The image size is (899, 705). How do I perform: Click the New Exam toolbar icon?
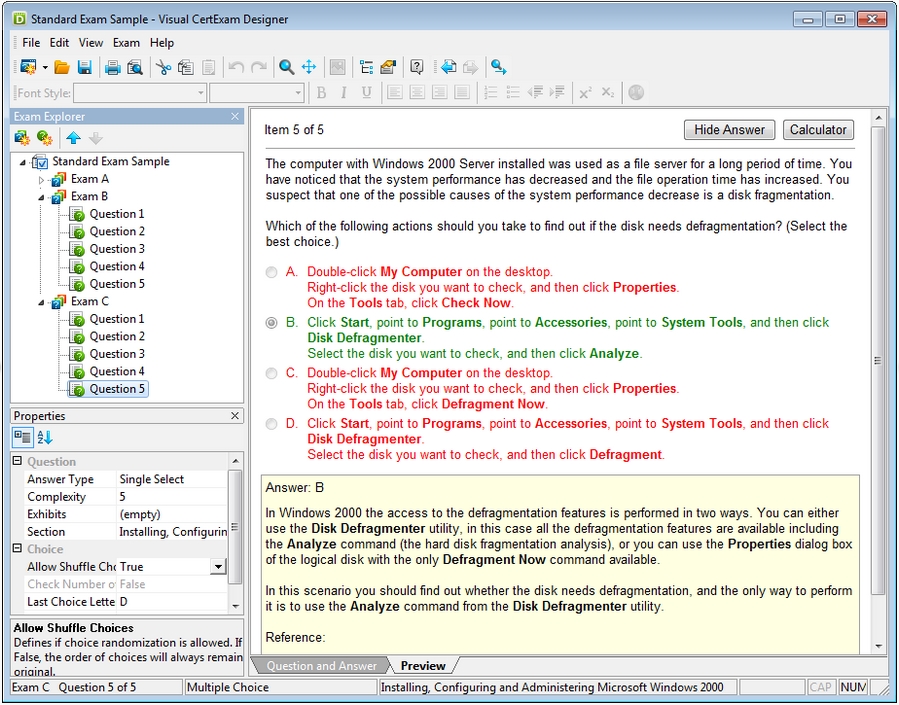tap(27, 67)
